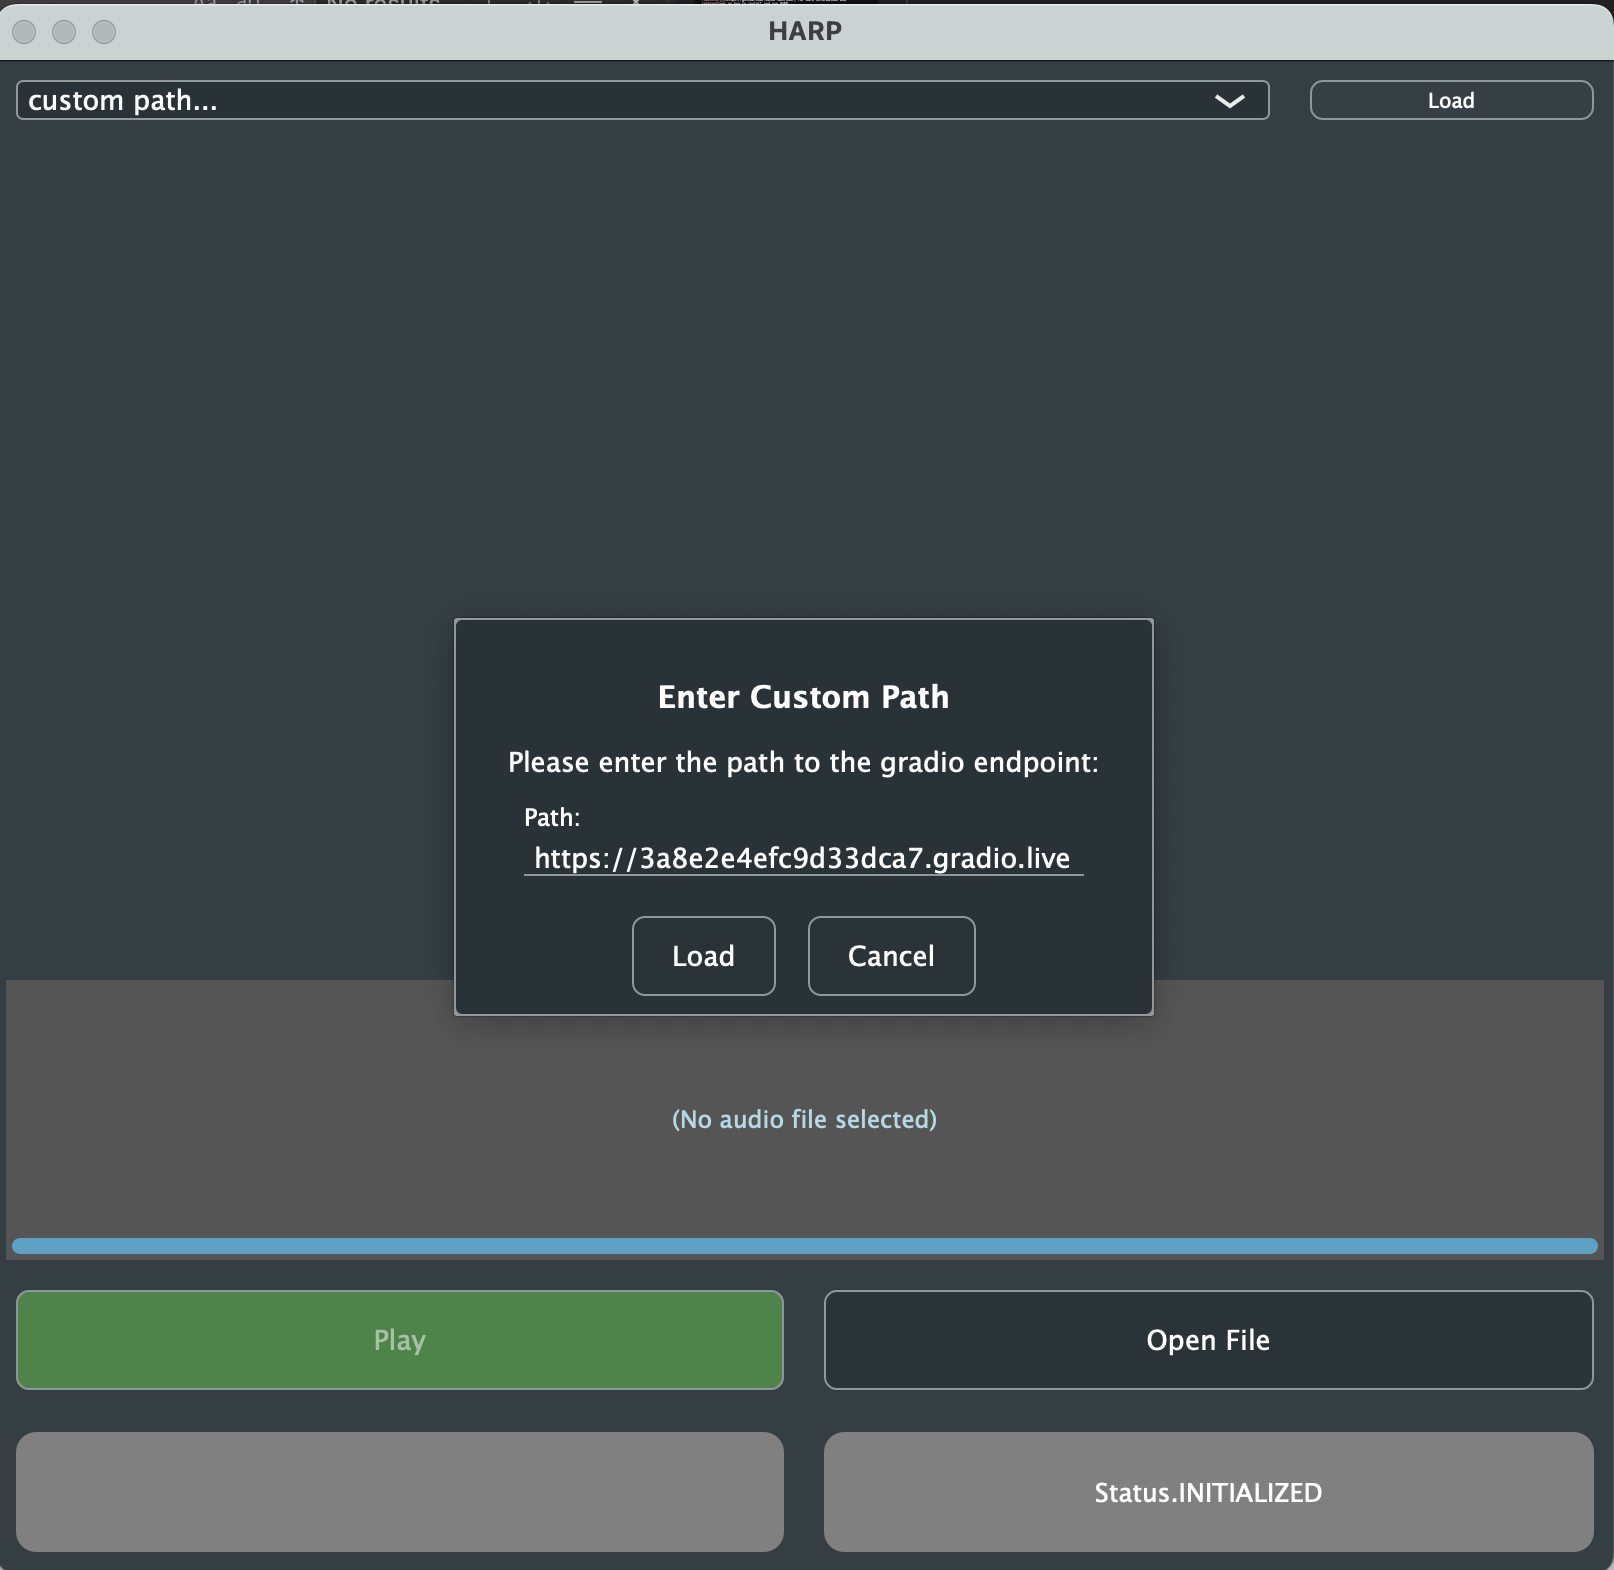Click the green Play button
The height and width of the screenshot is (1570, 1614).
pos(399,1340)
